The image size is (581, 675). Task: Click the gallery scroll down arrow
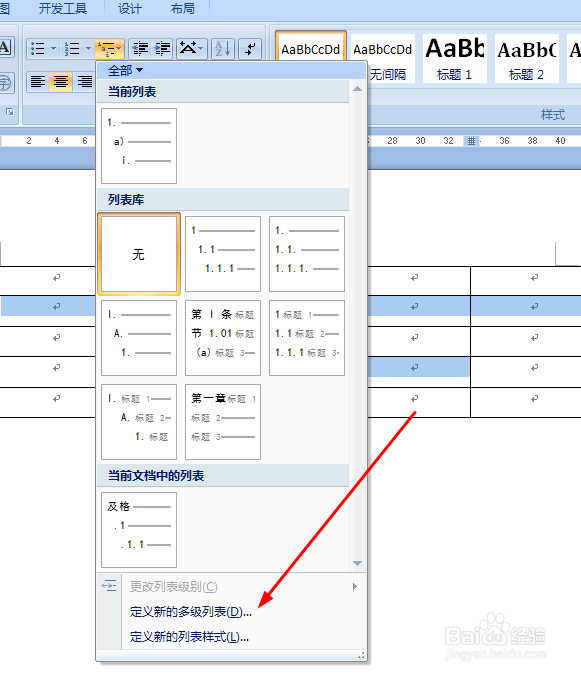(x=357, y=563)
